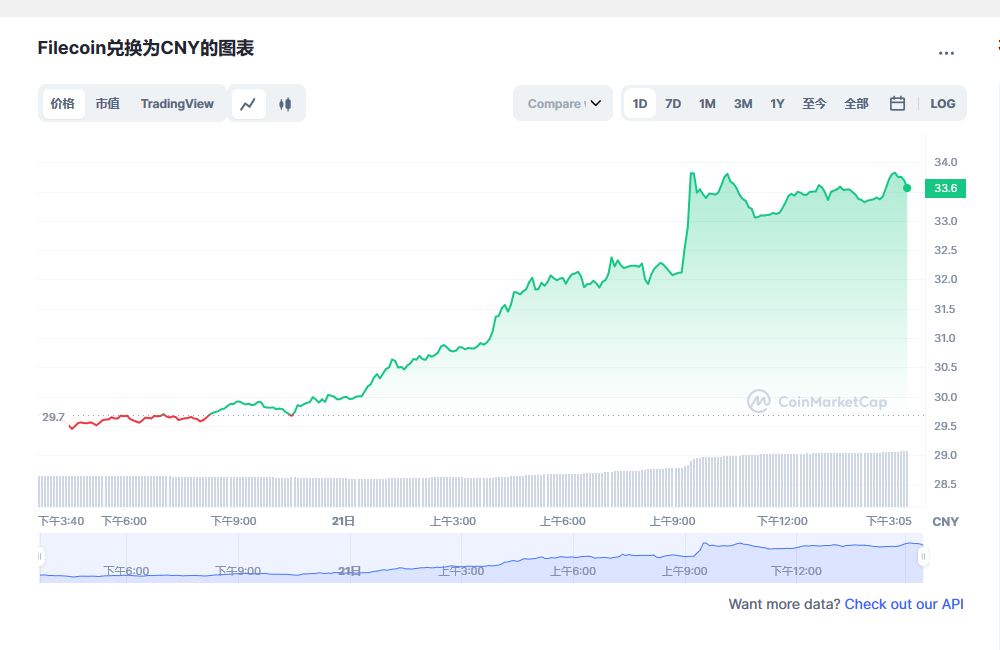Open the three-dot more options menu
The height and width of the screenshot is (650, 1000).
pyautogui.click(x=946, y=53)
